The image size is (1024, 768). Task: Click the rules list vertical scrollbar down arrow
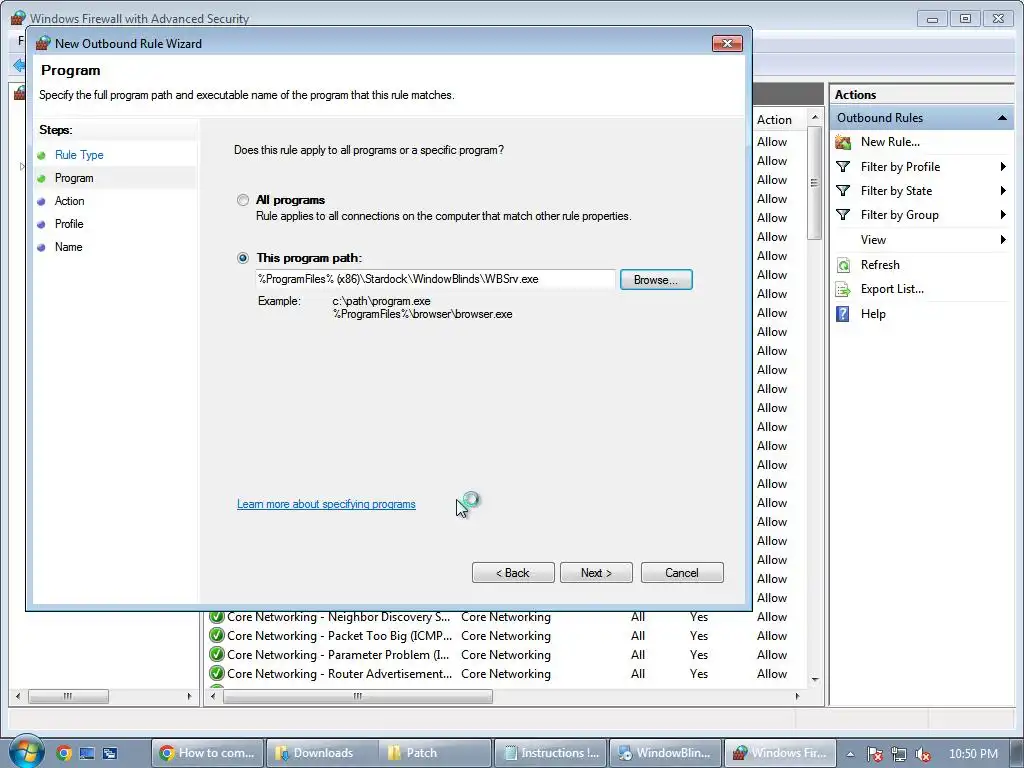point(814,680)
